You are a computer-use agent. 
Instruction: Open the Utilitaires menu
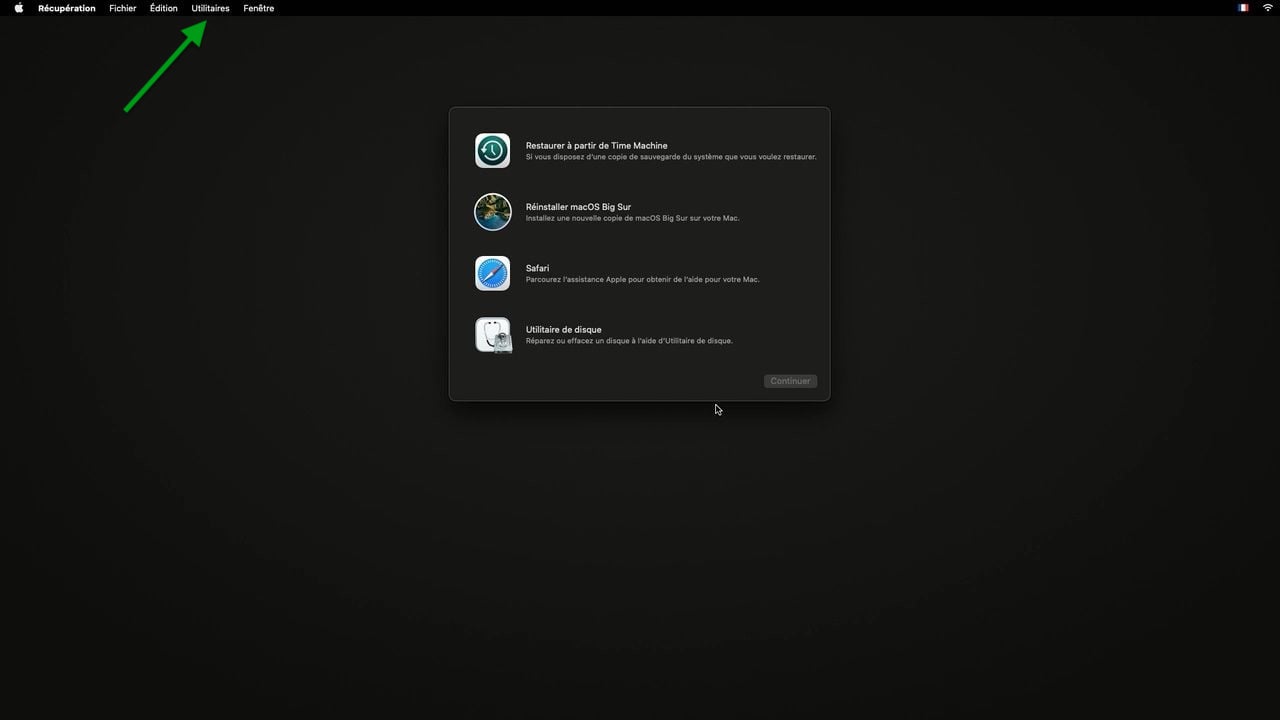tap(210, 8)
